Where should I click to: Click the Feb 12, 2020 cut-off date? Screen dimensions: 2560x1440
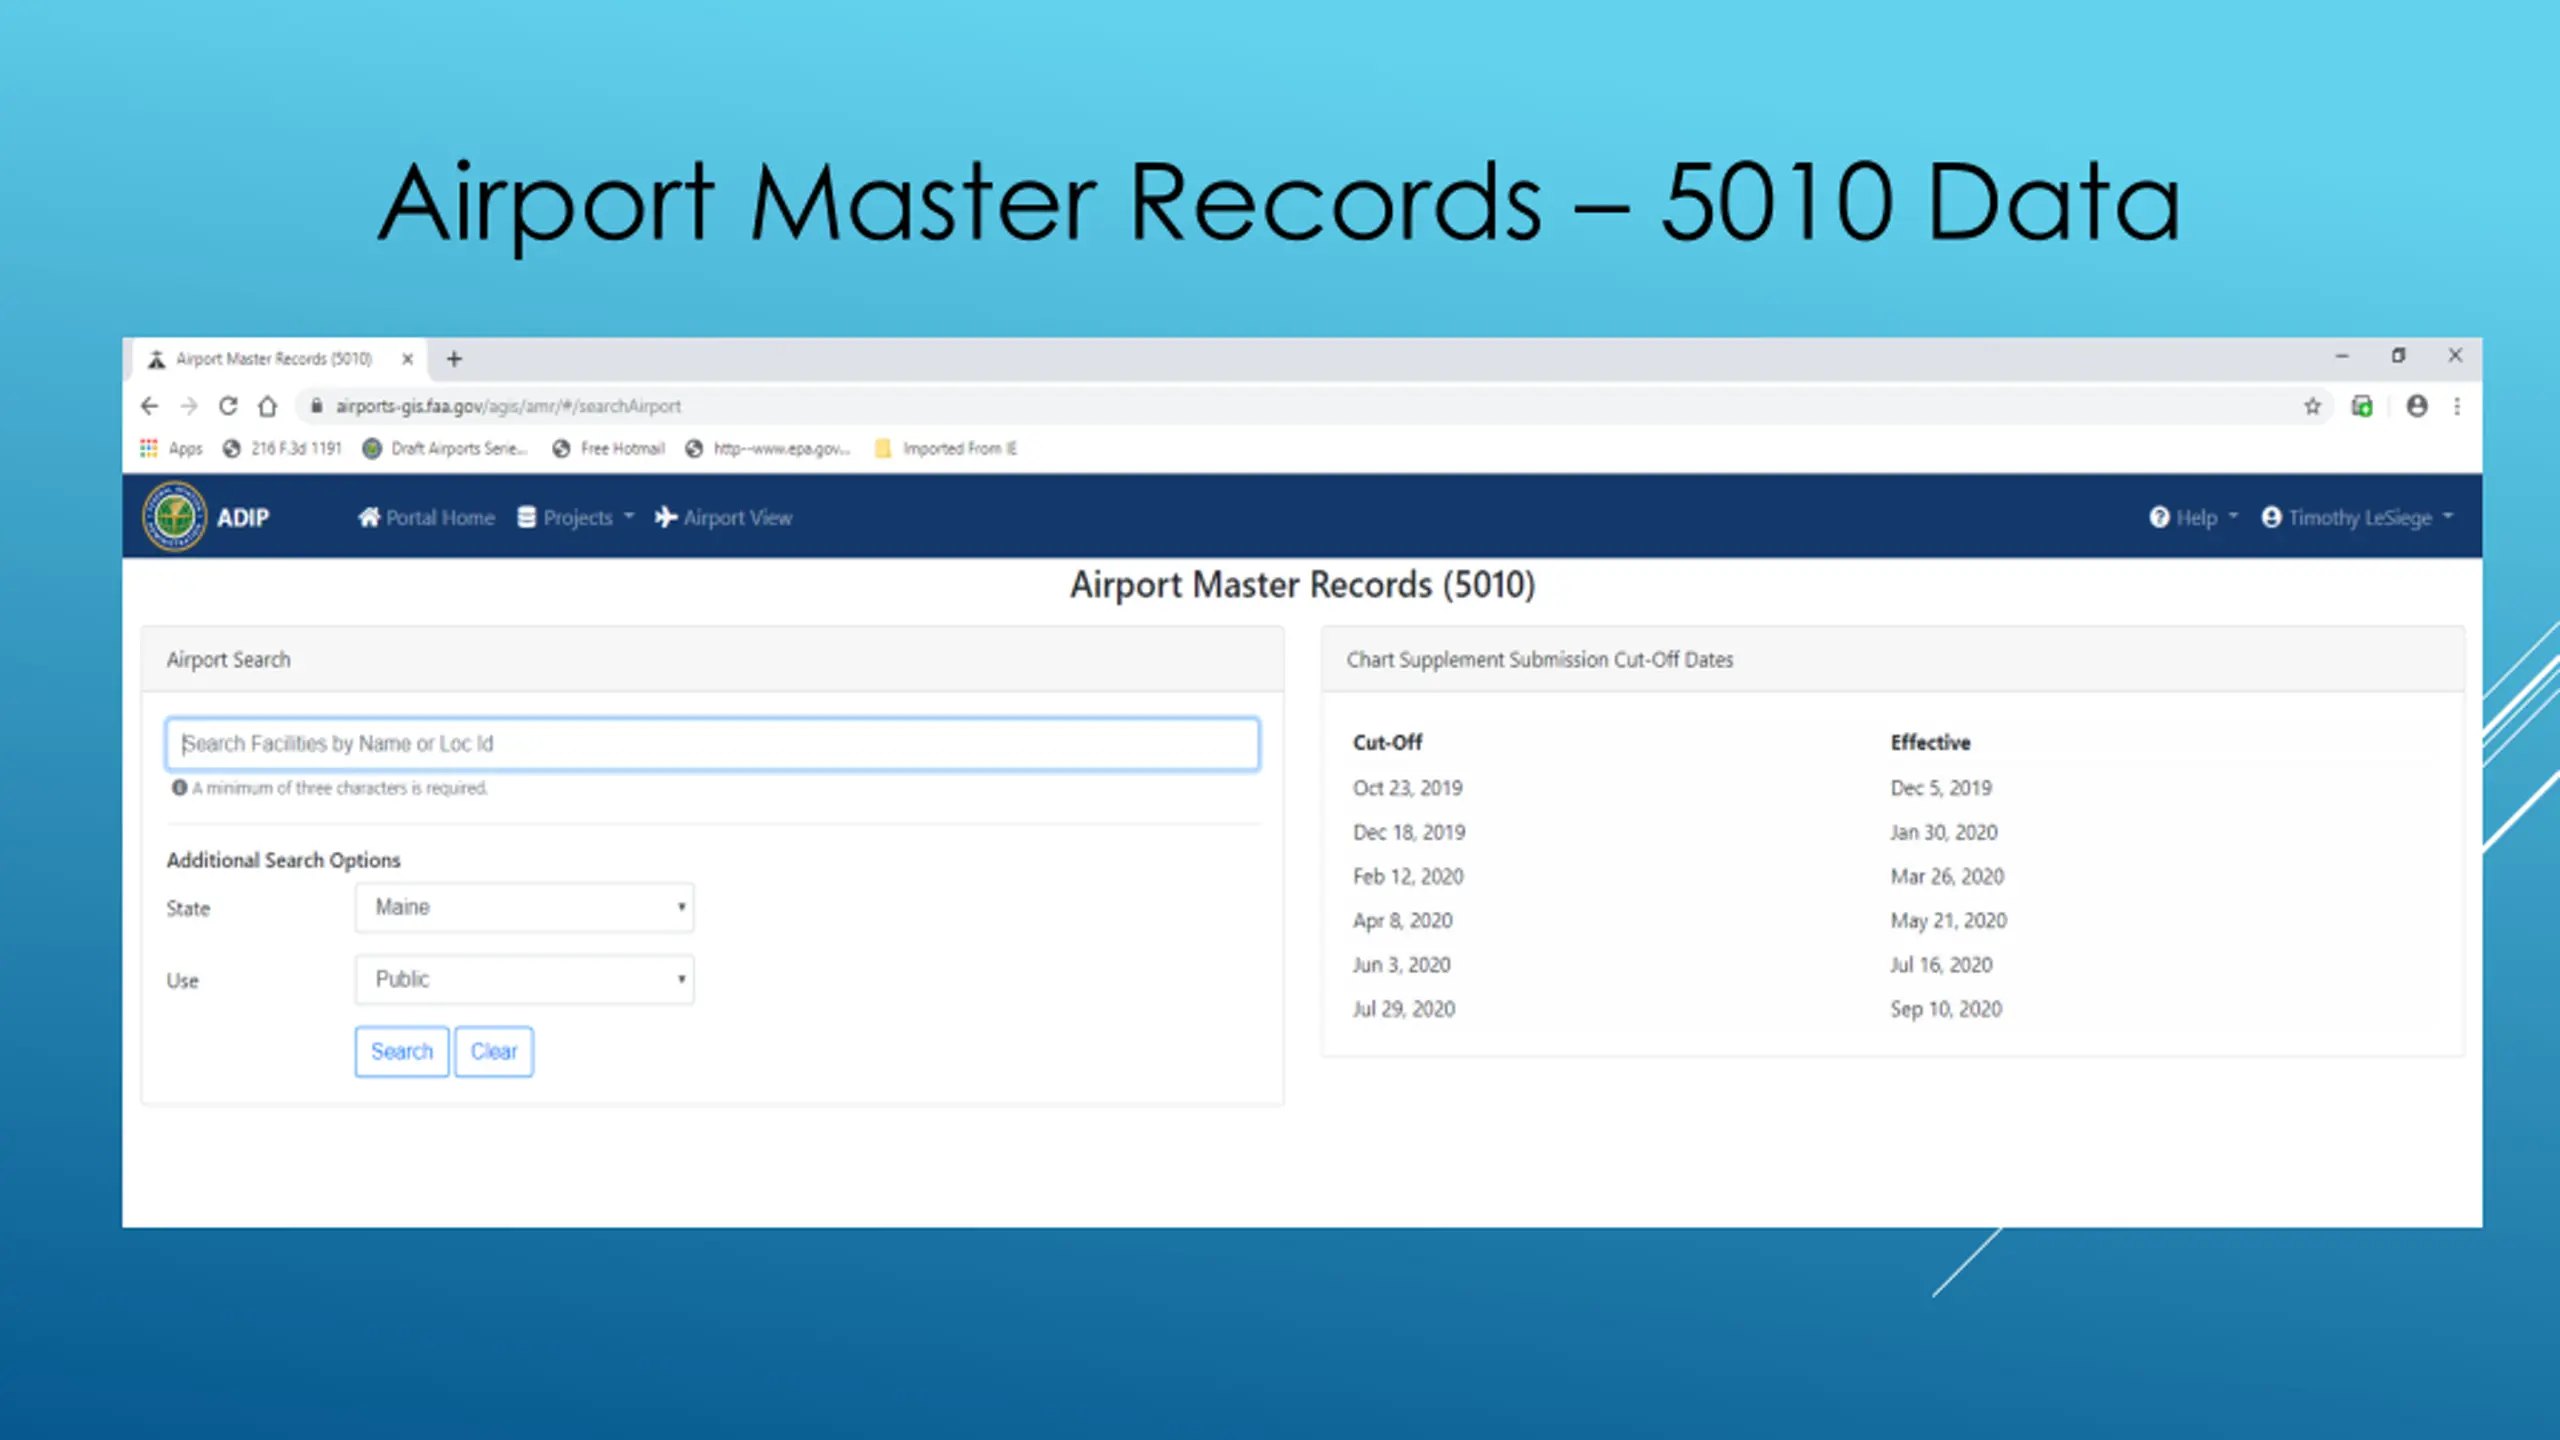(x=1408, y=877)
